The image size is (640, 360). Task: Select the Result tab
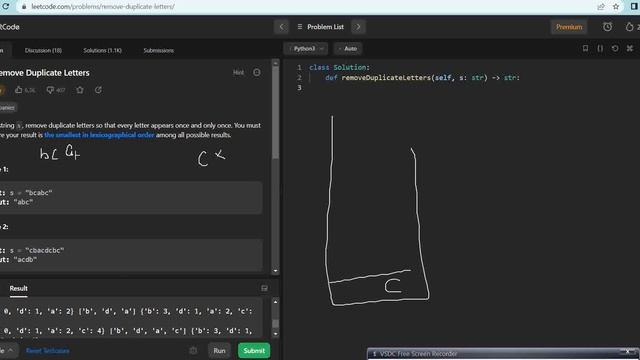click(18, 288)
